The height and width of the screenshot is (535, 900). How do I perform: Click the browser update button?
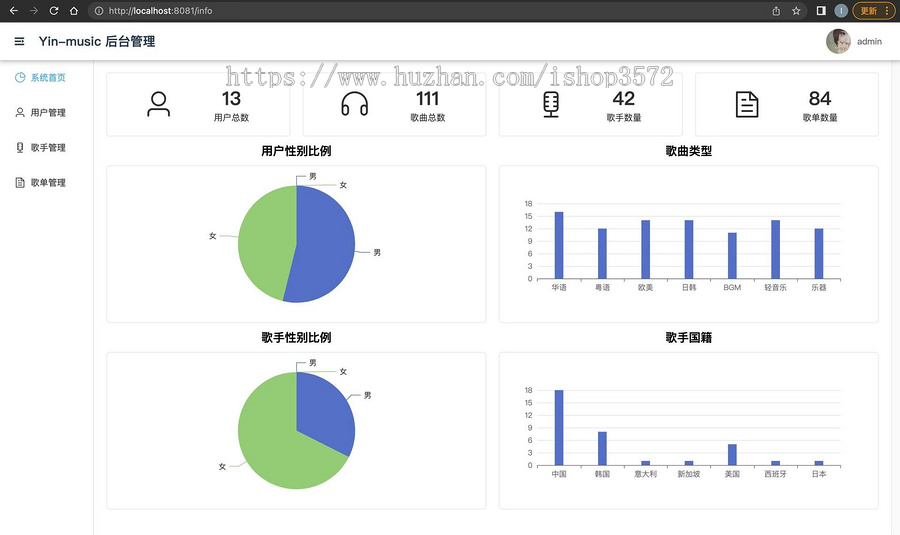click(874, 10)
